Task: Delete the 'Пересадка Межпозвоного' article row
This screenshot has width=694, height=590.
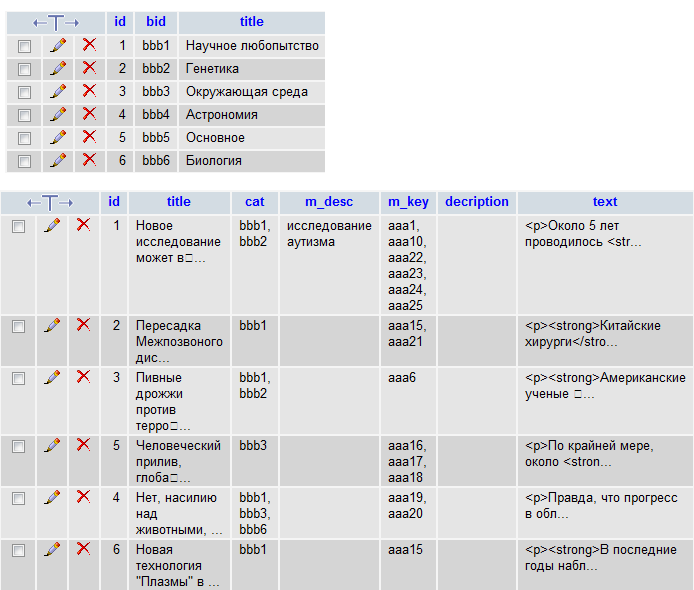Action: (x=83, y=325)
